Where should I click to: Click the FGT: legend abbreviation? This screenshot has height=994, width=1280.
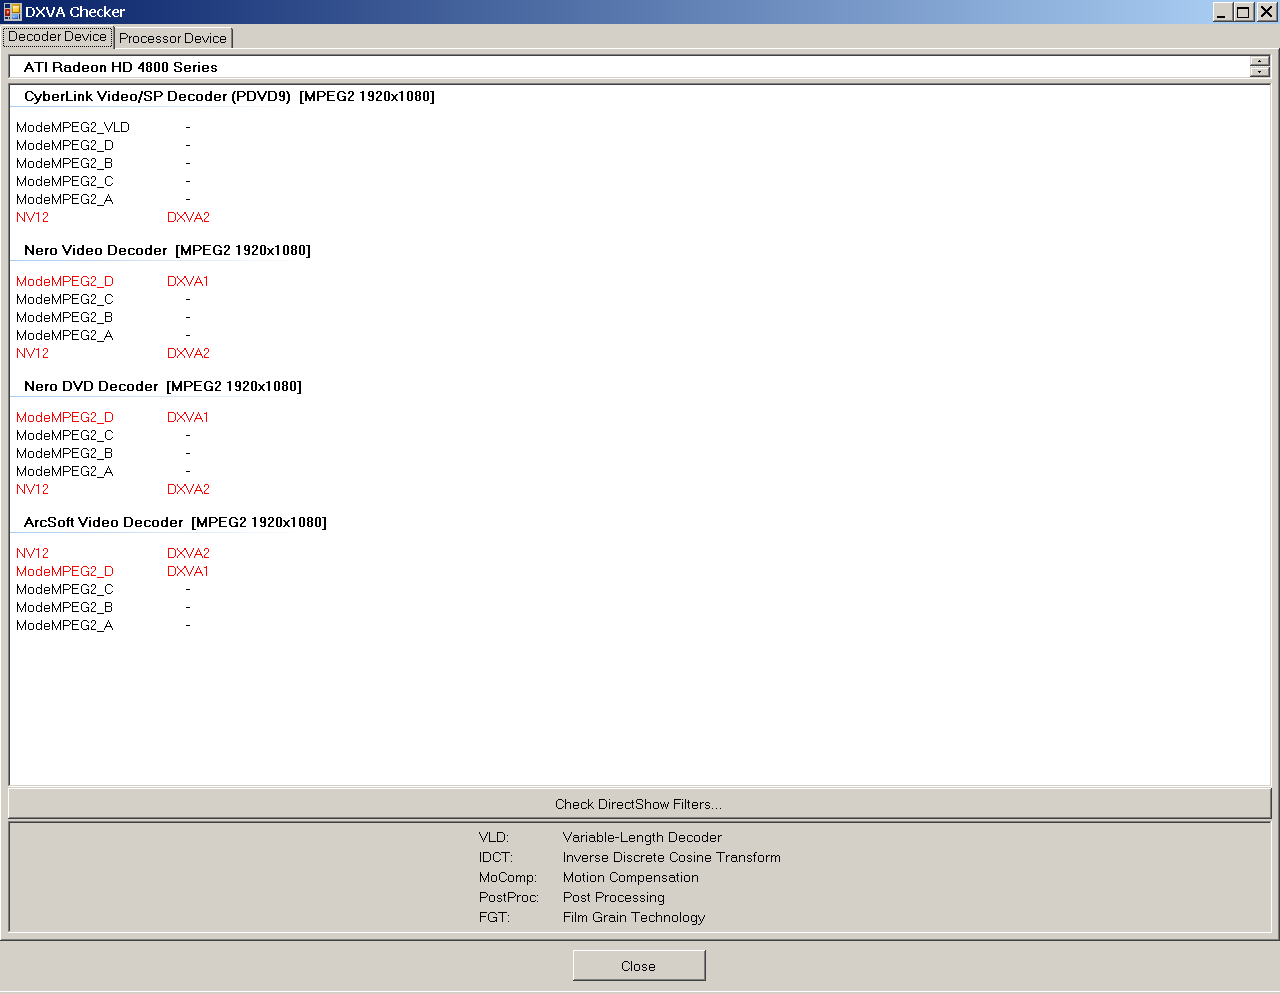click(495, 918)
